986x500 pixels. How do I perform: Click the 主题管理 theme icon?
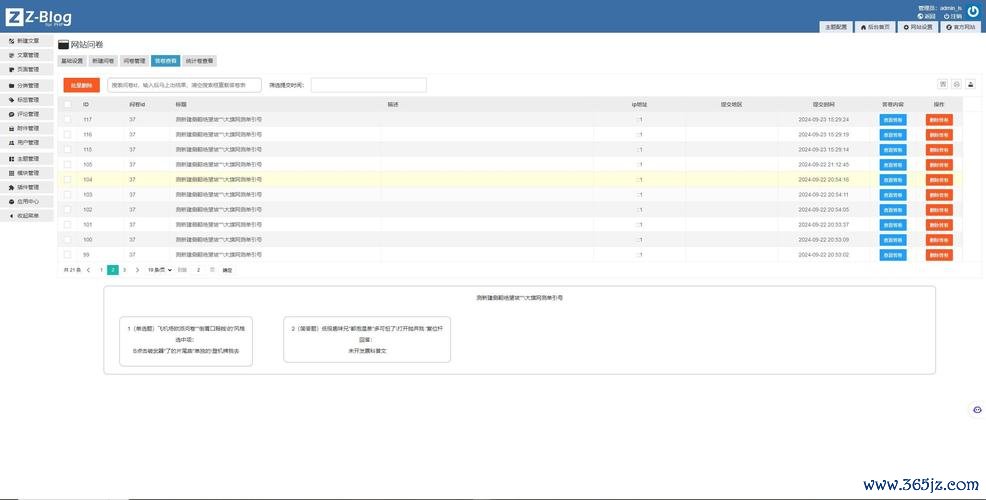coord(11,159)
